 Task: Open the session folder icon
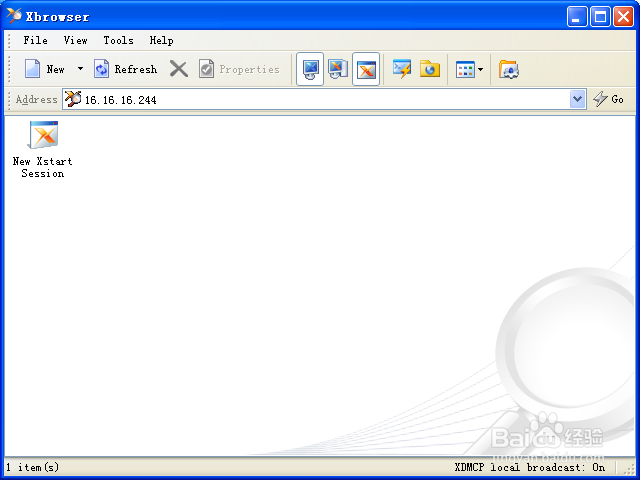click(430, 69)
